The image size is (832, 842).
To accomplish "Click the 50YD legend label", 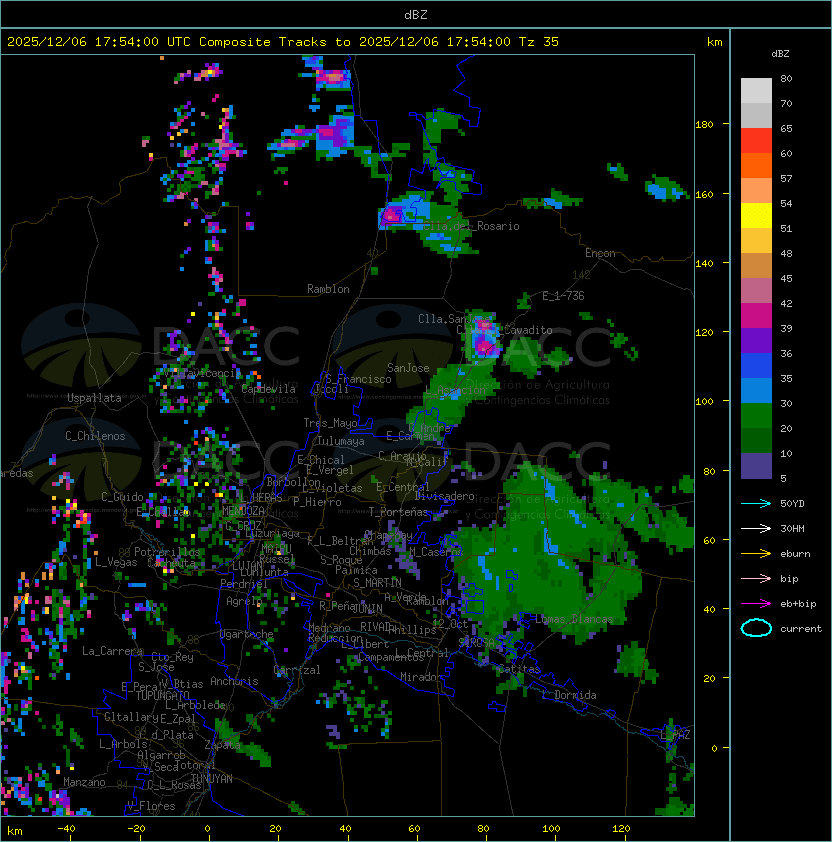I will (x=792, y=503).
